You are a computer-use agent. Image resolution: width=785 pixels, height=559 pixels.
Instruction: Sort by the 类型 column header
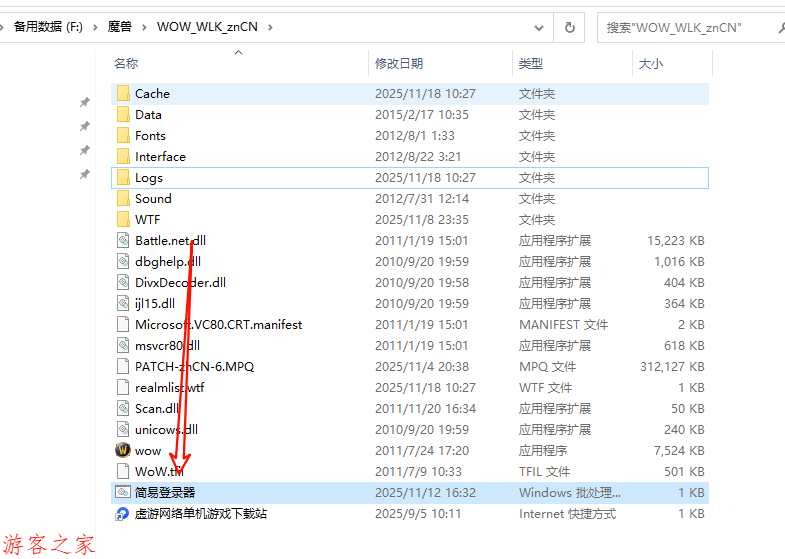click(530, 64)
